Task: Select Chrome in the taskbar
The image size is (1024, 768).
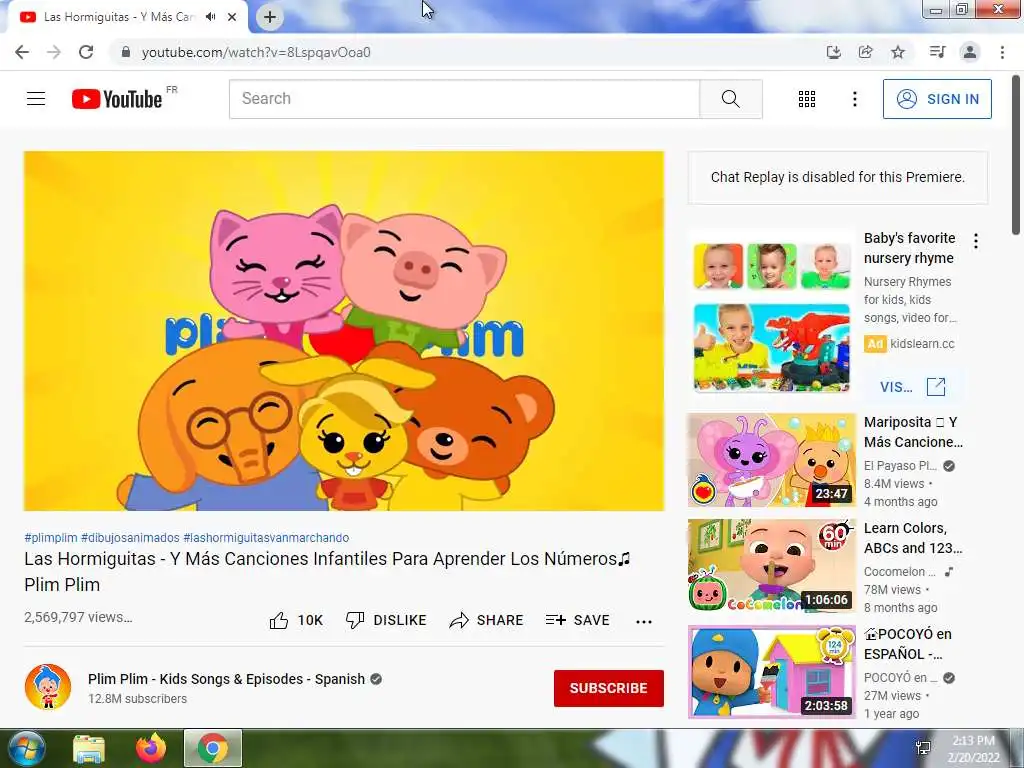Action: (x=213, y=748)
